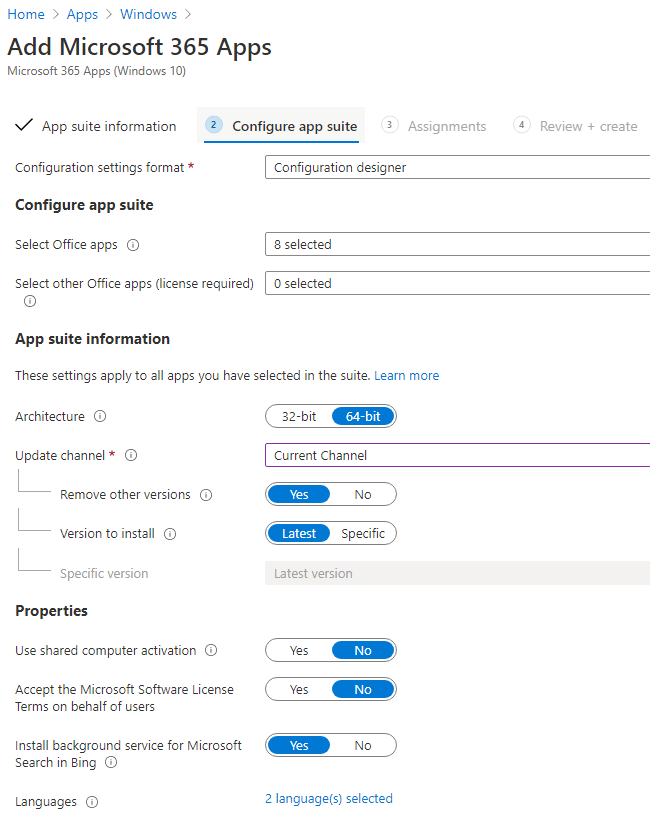Click Configure app suite section heading

pos(84,205)
